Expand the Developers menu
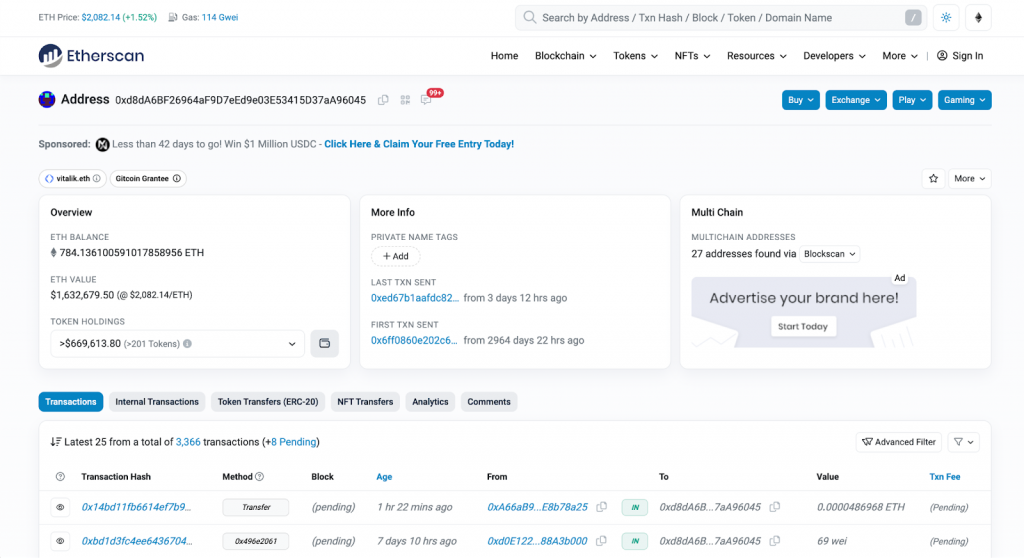The width and height of the screenshot is (1024, 558). (x=835, y=56)
